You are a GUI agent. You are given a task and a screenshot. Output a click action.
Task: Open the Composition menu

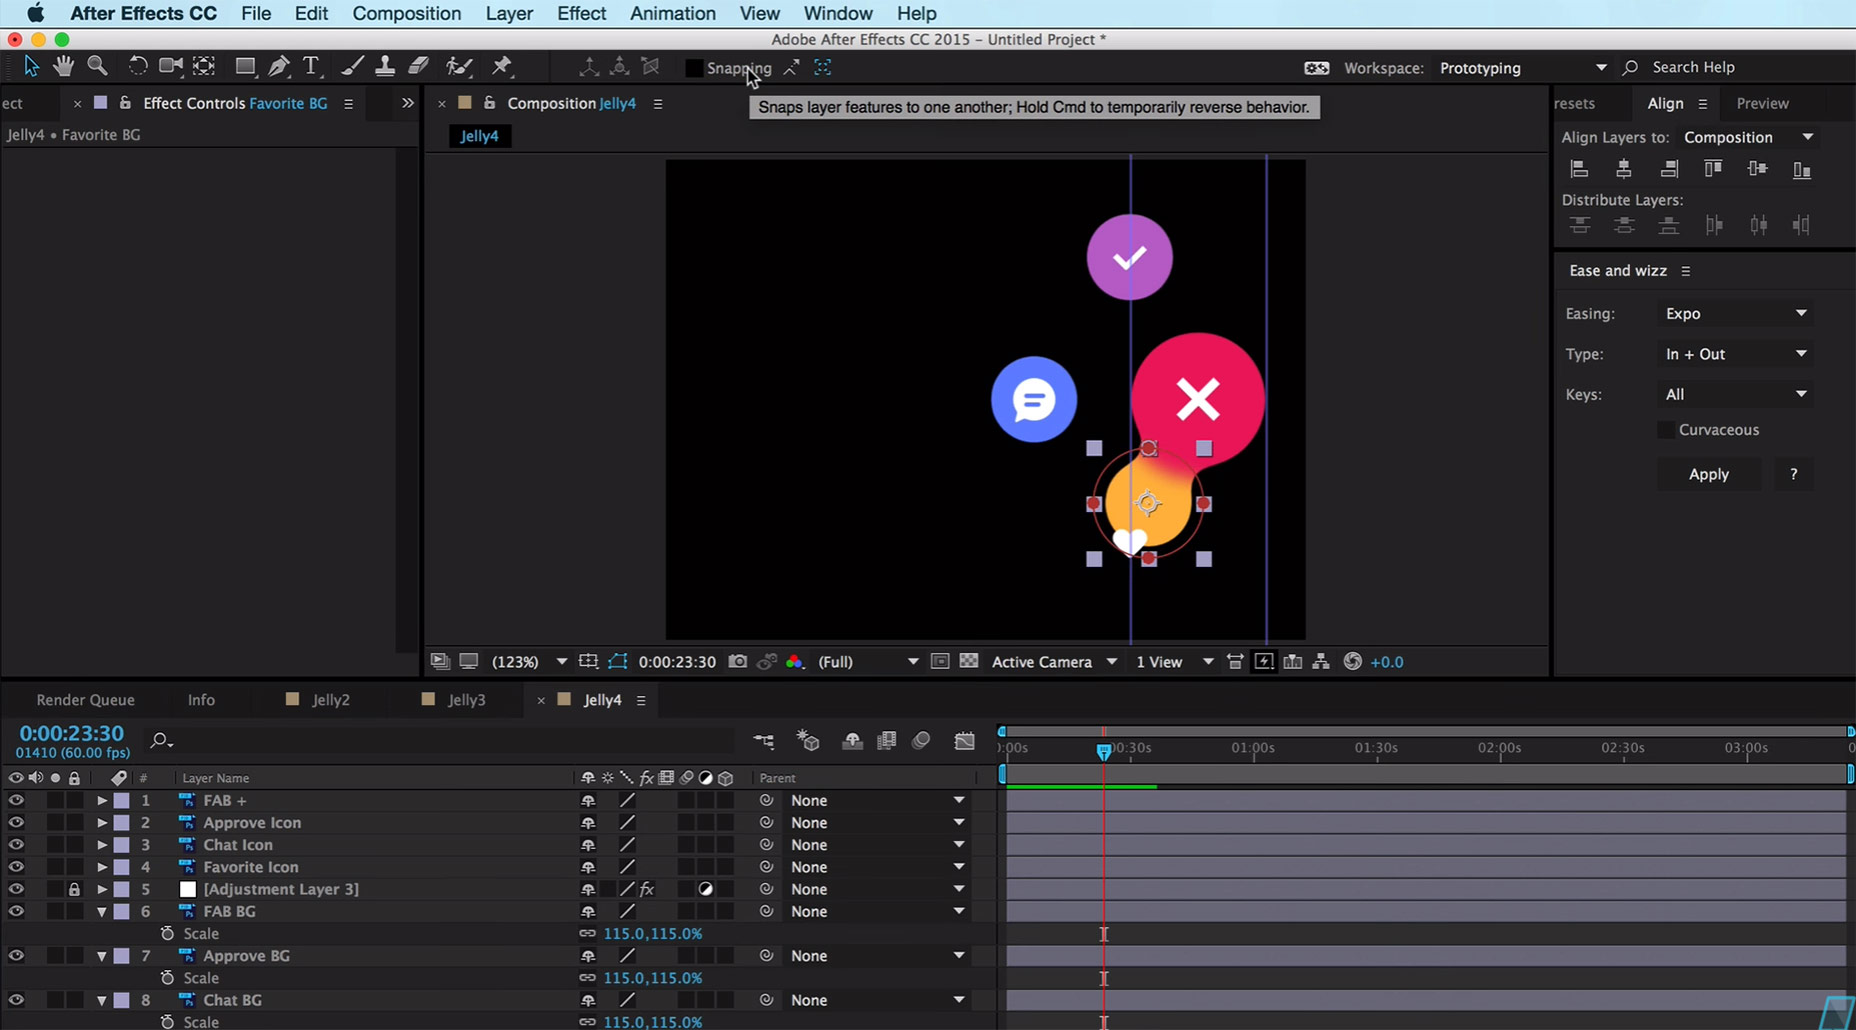coord(406,13)
